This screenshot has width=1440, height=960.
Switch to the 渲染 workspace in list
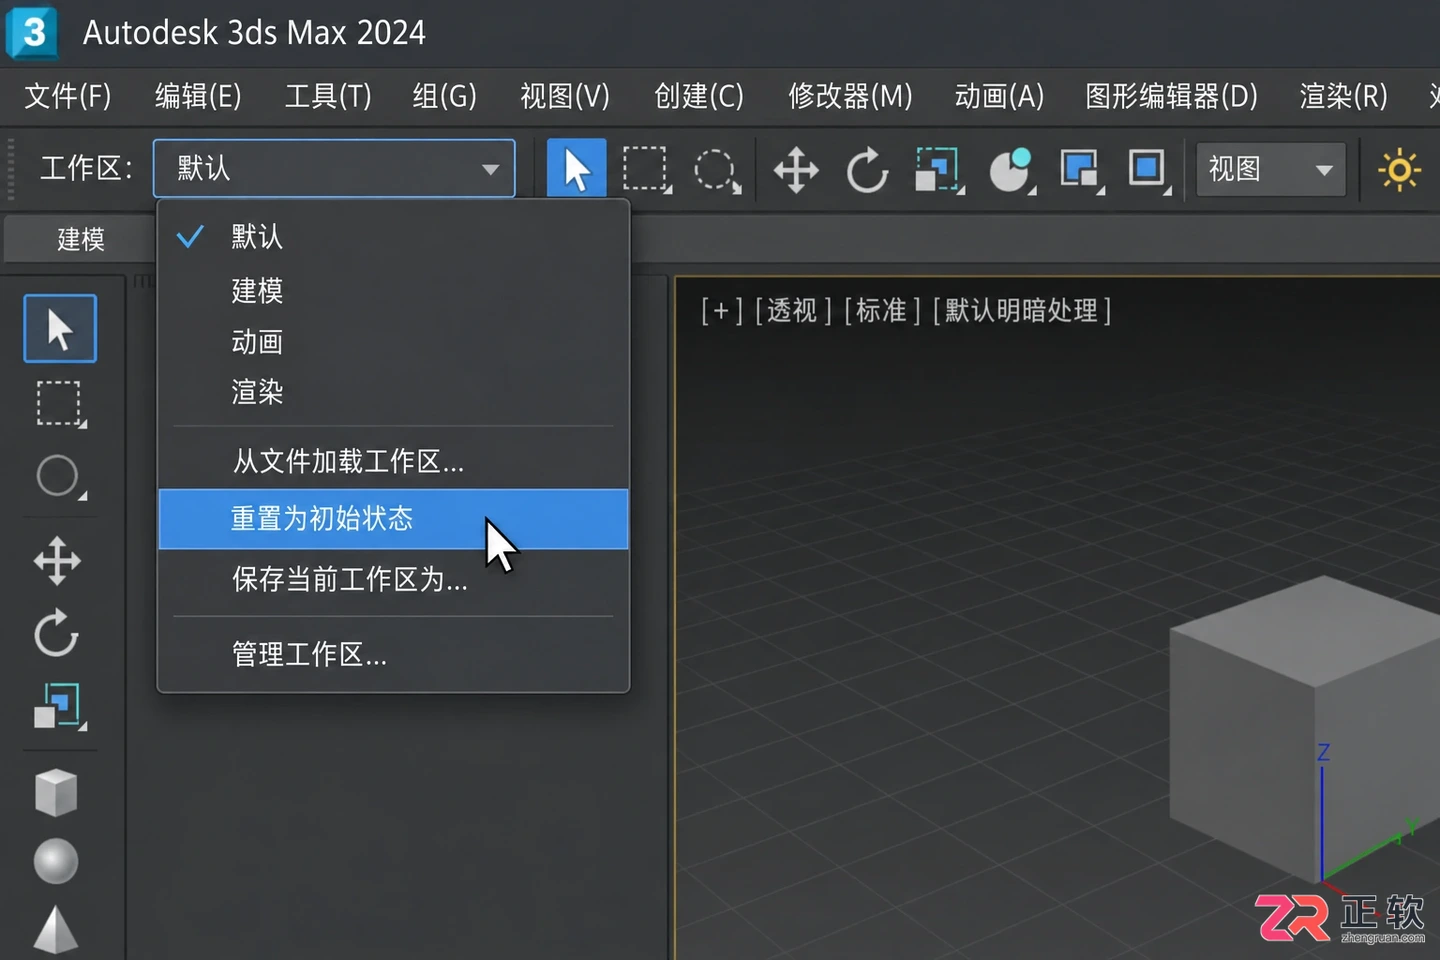[x=393, y=392]
